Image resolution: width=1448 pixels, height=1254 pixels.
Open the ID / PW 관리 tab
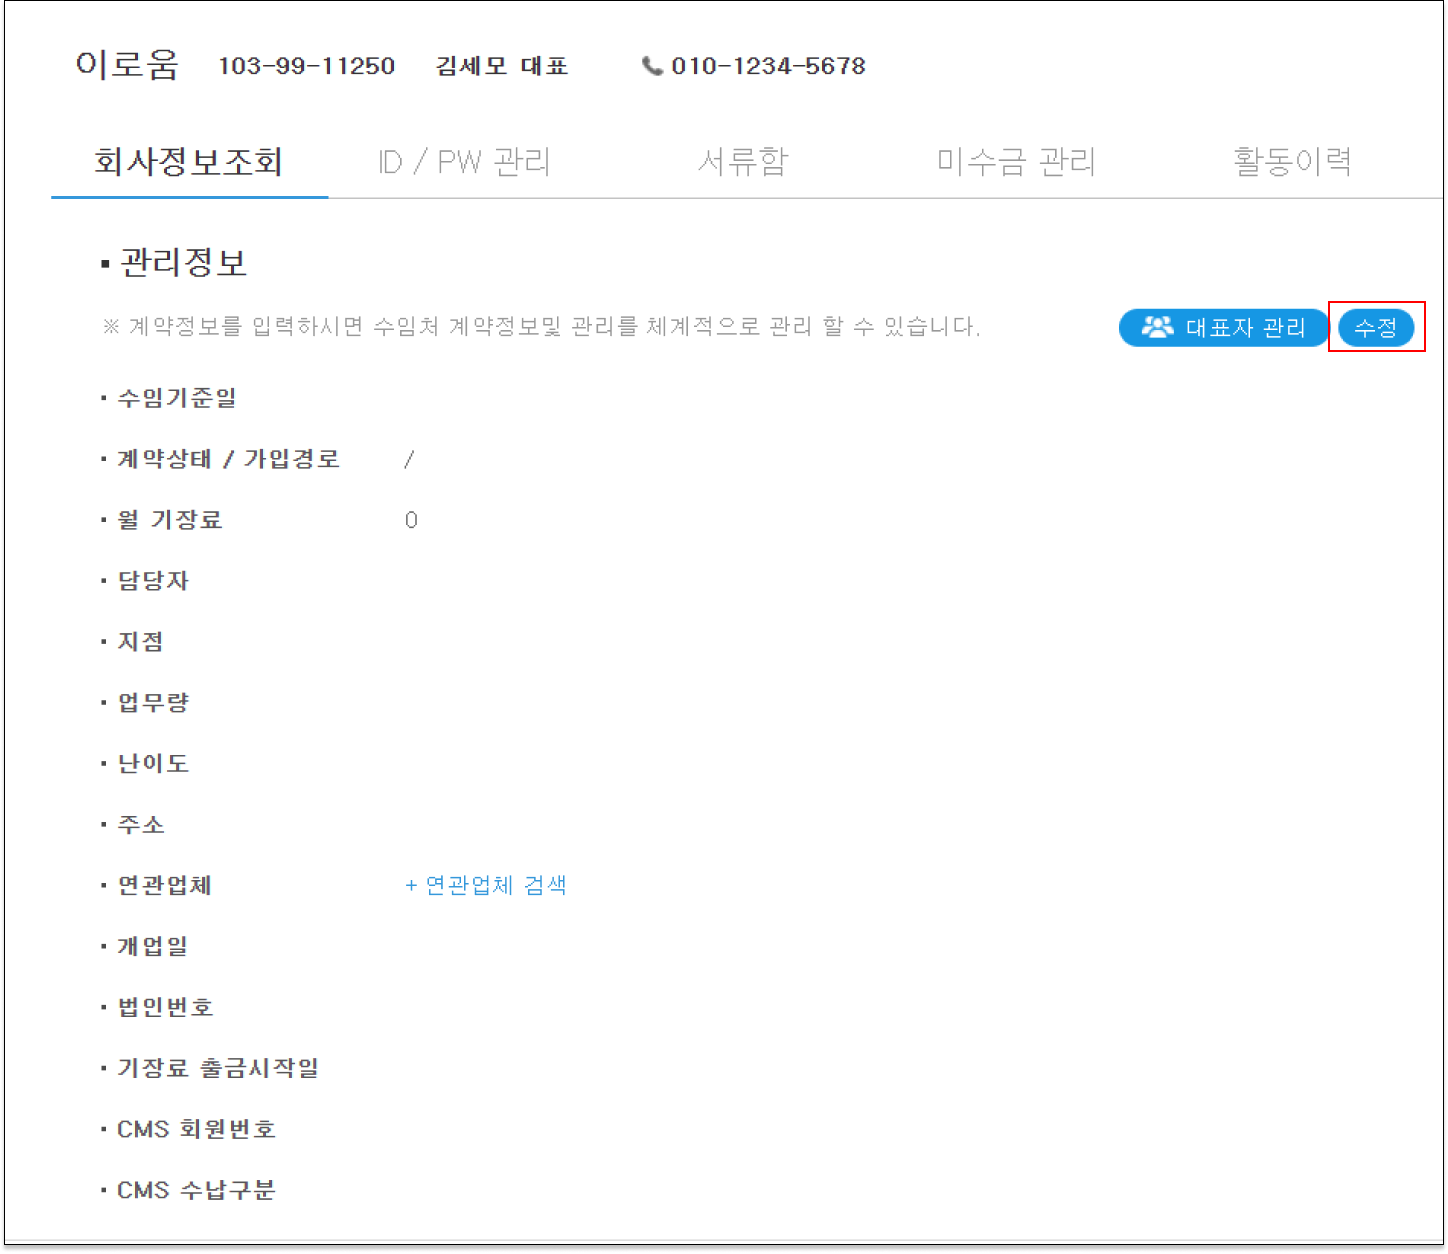coord(464,162)
